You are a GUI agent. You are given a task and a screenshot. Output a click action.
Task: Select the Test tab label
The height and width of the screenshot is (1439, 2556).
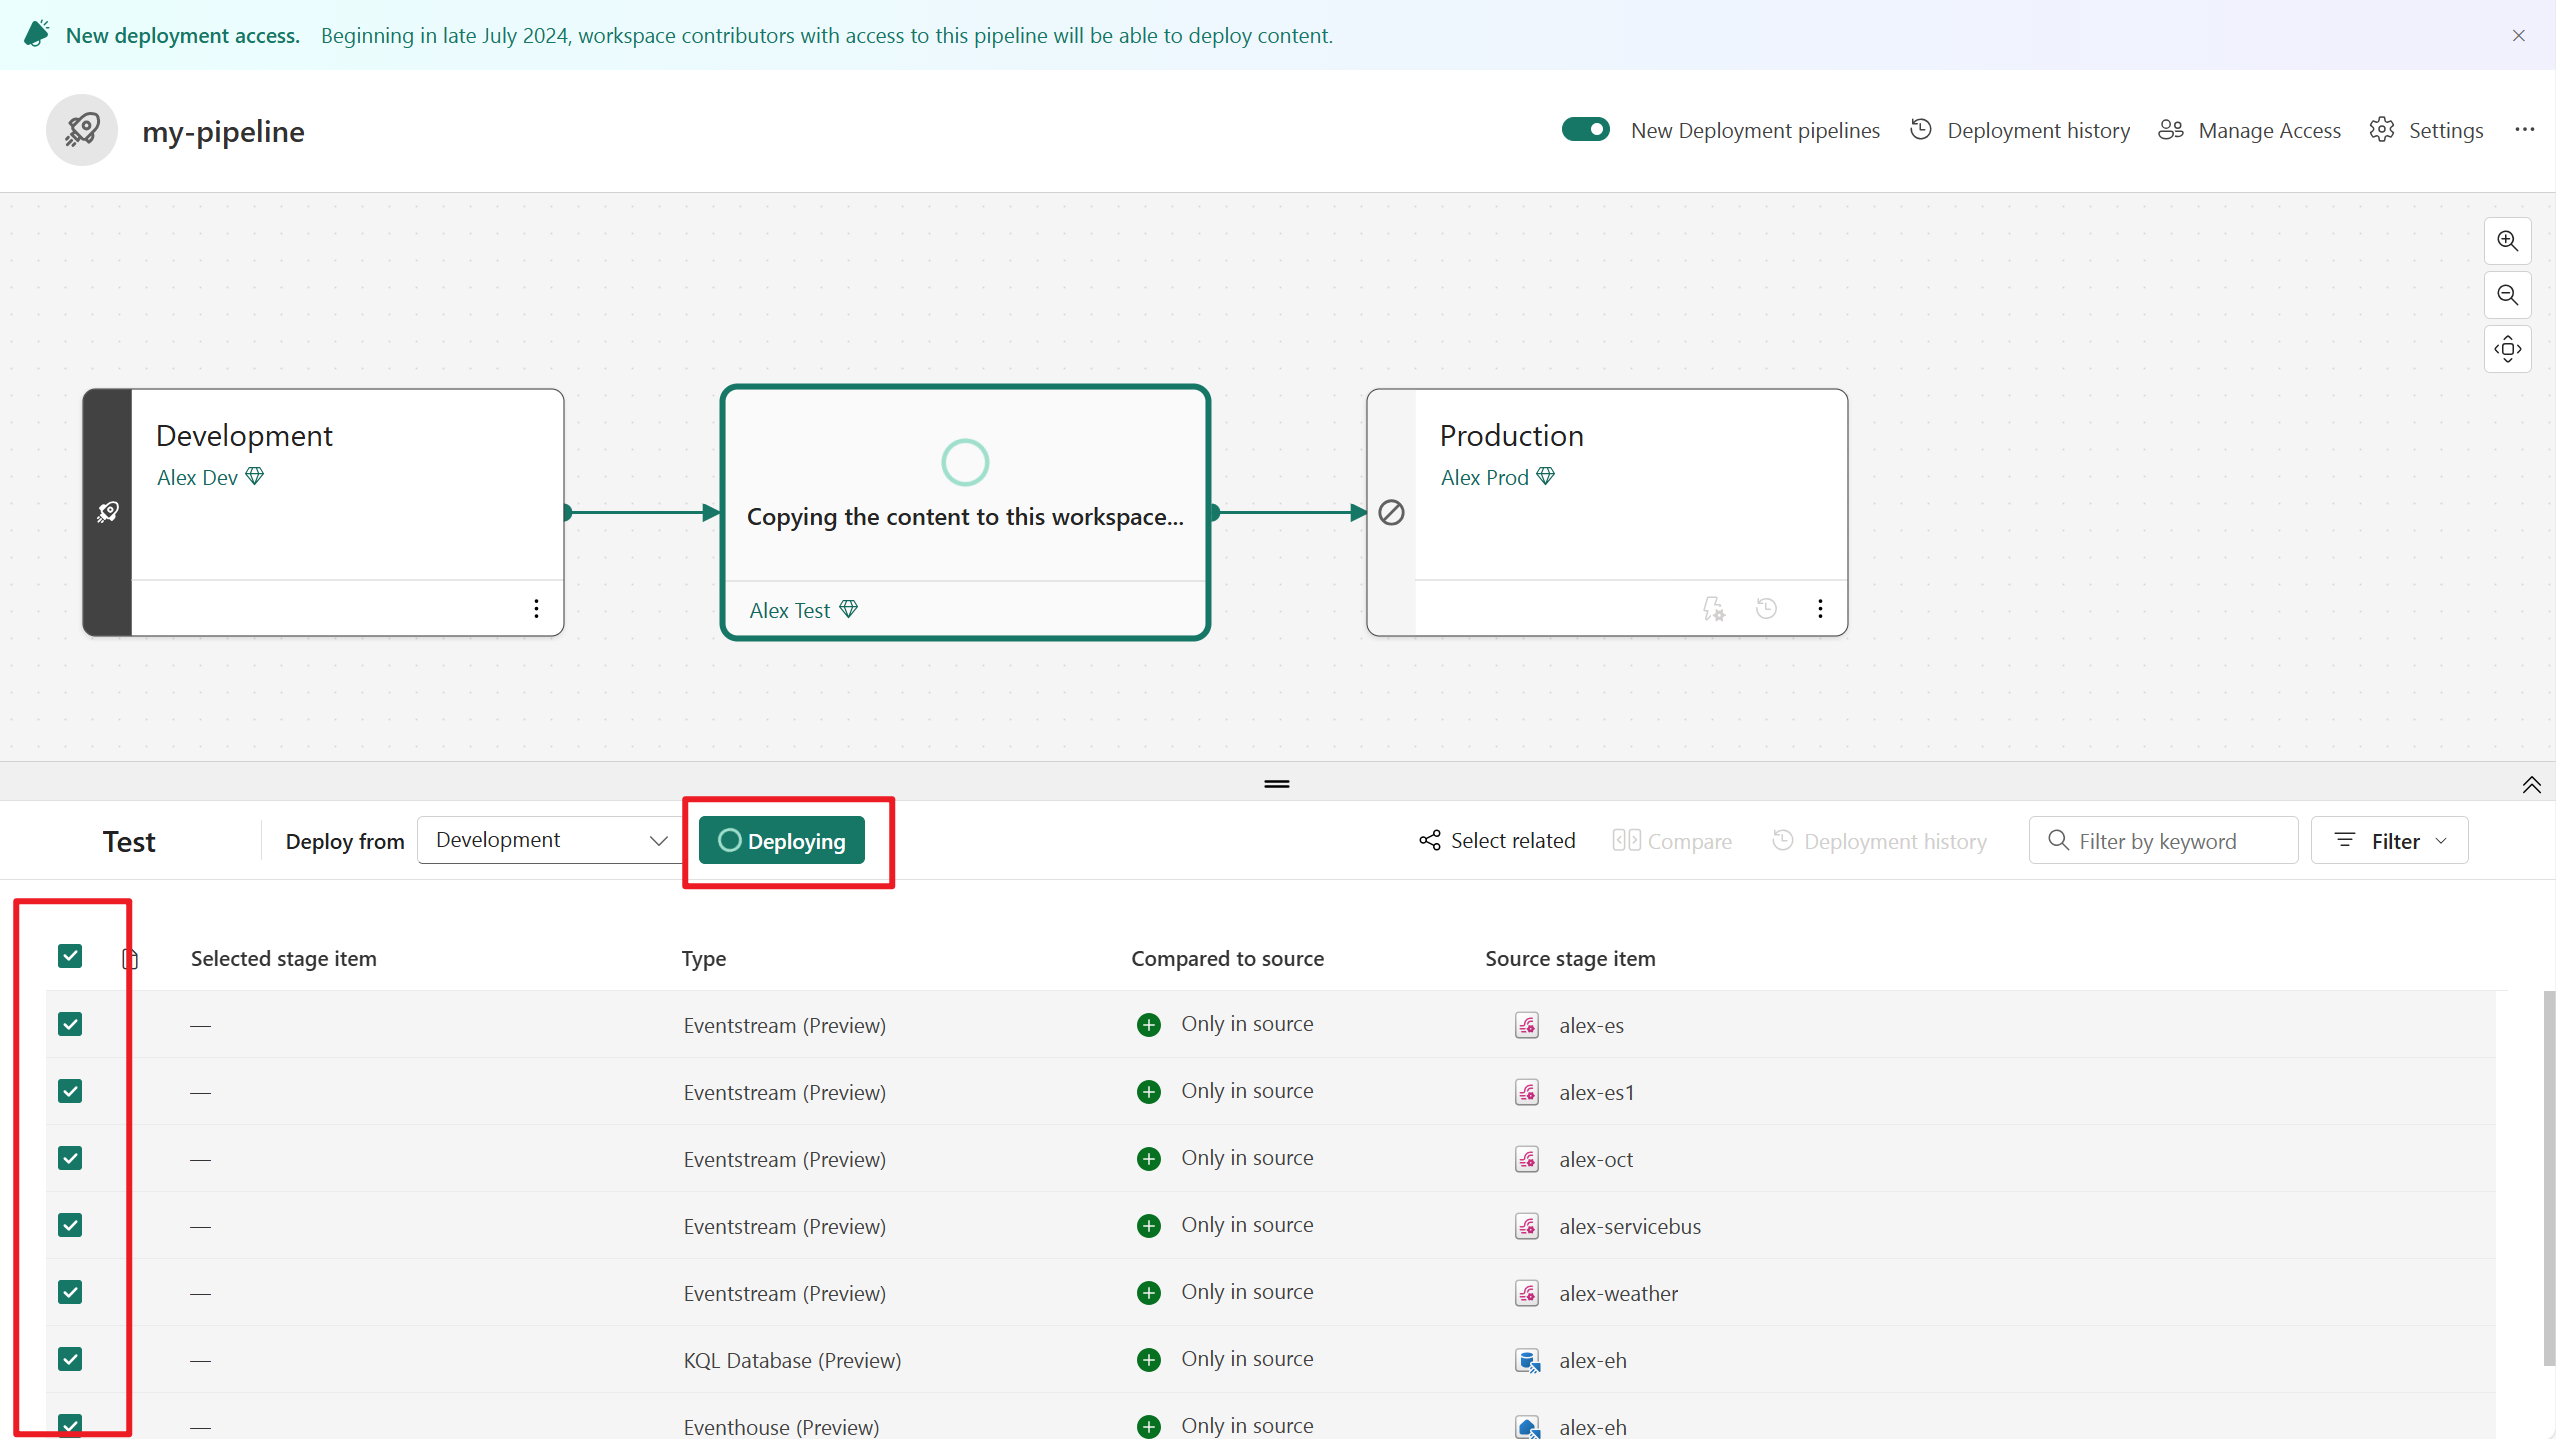point(126,841)
